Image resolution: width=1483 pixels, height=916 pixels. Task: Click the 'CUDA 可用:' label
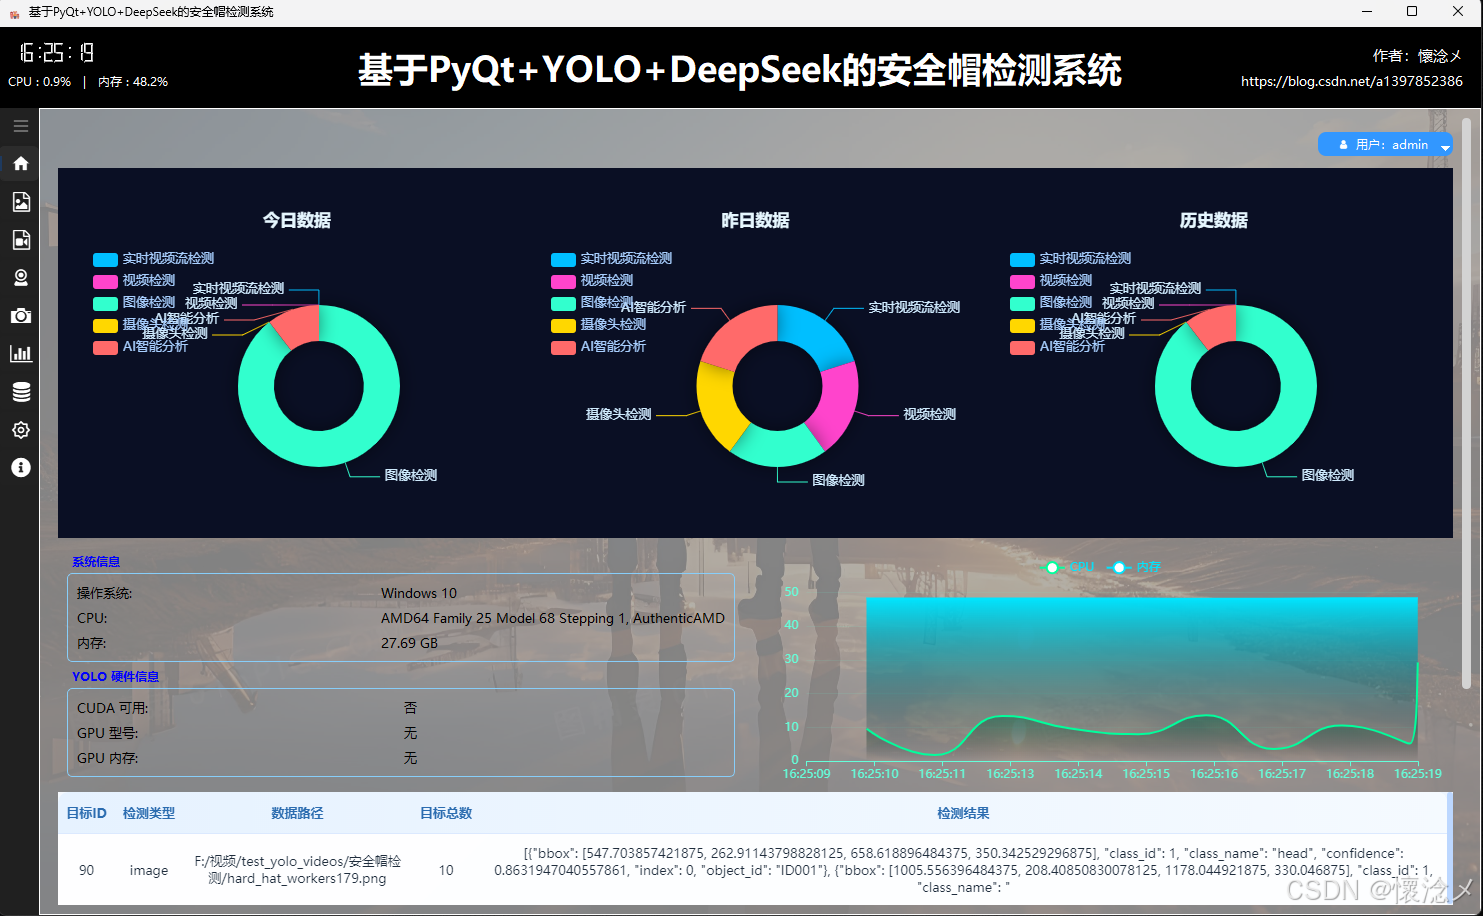[112, 708]
